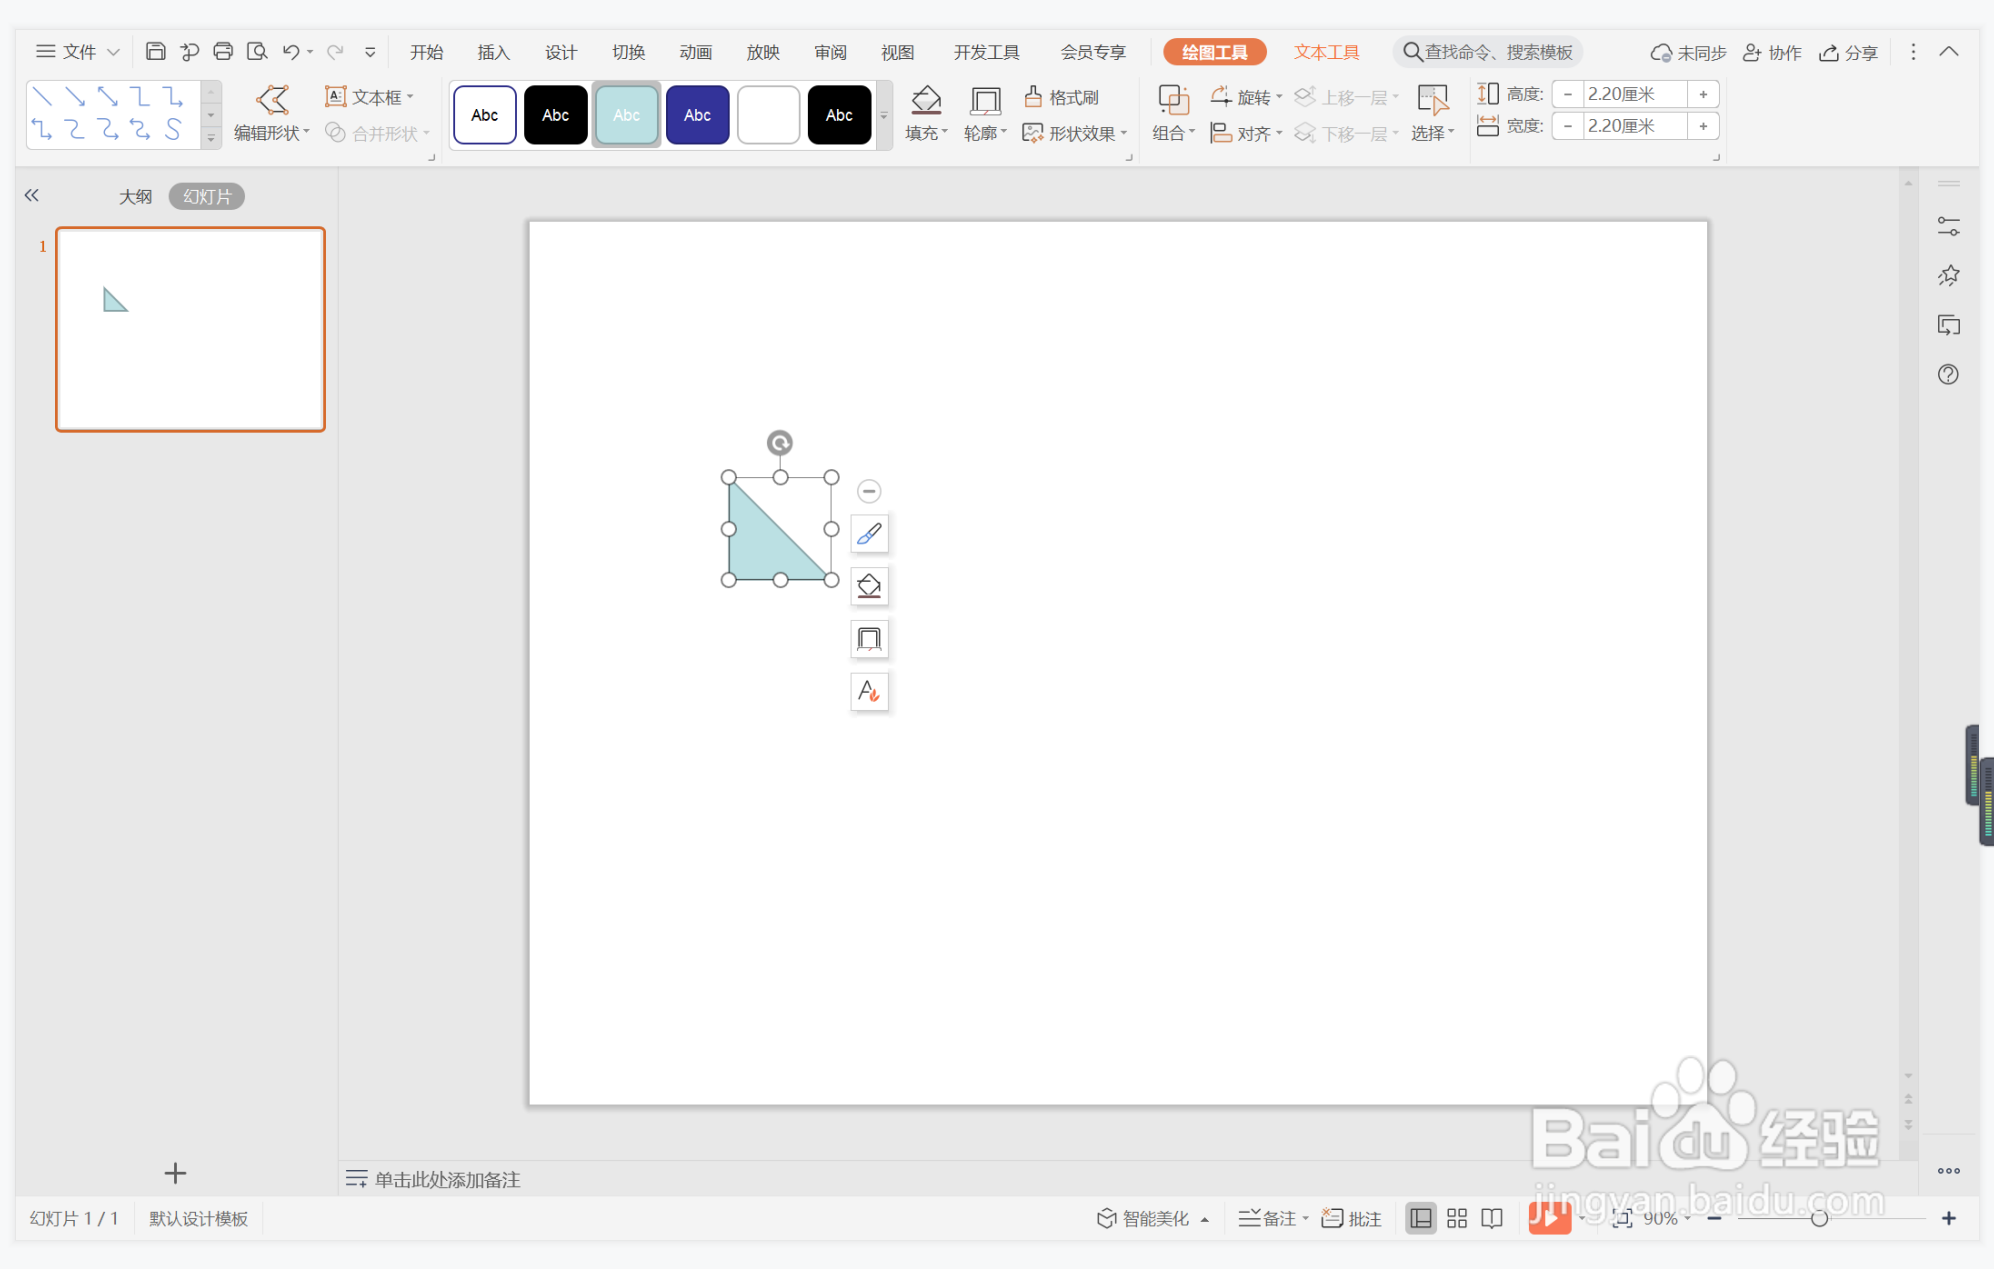This screenshot has width=1994, height=1269.
Task: Switch to the Outline (大纲) panel tab
Action: (x=135, y=196)
